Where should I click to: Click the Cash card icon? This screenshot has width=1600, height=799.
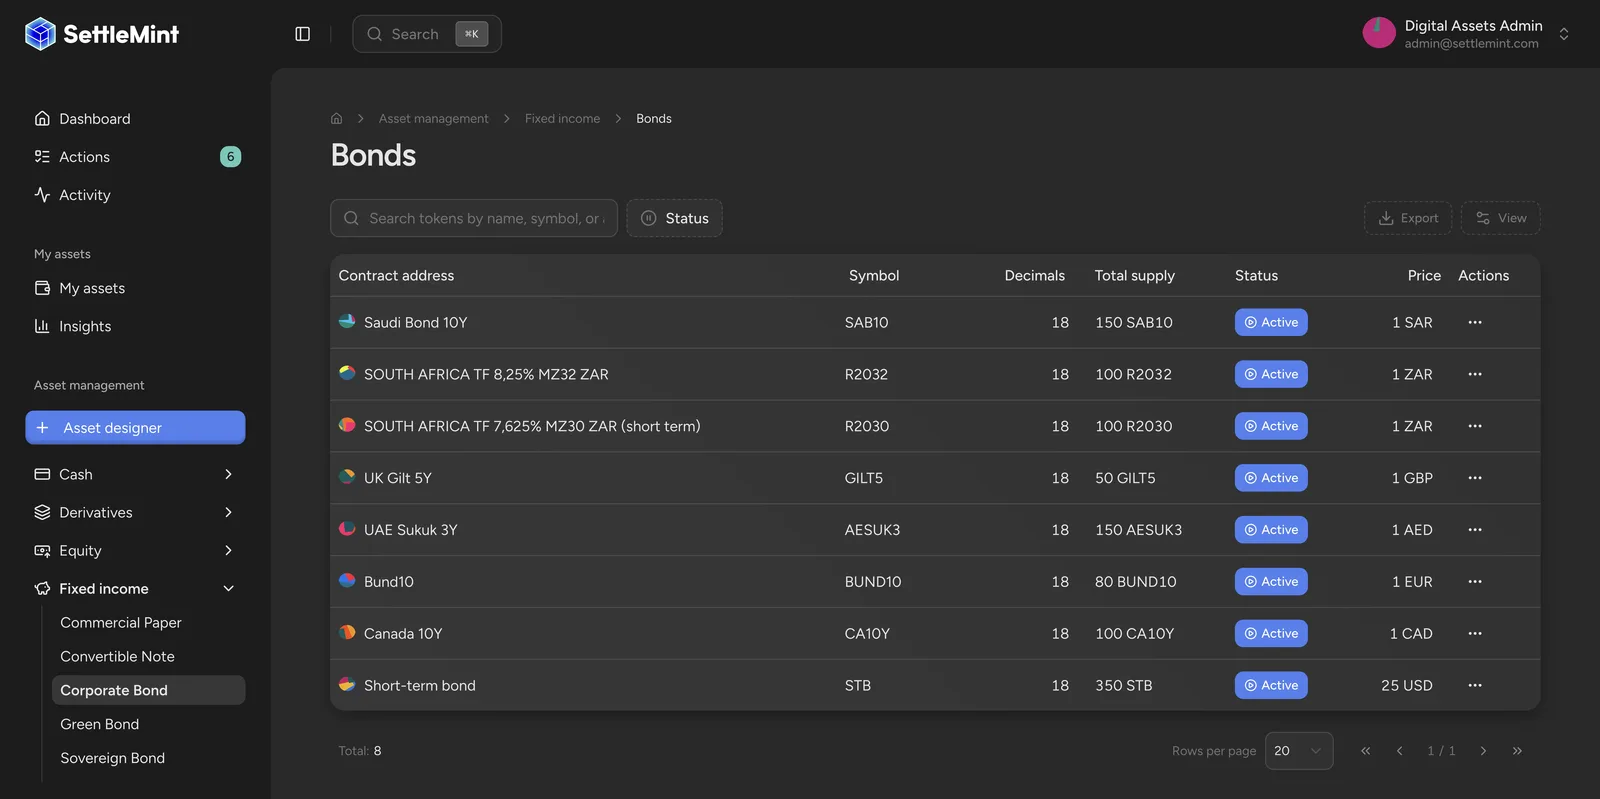[x=42, y=474]
